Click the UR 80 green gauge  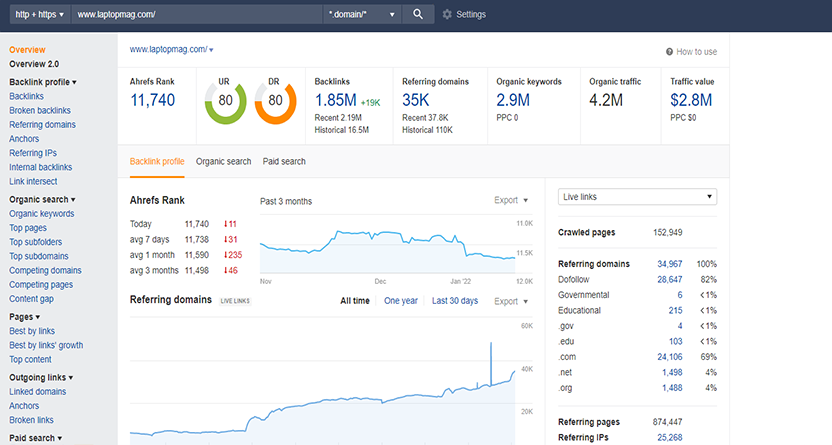tap(226, 101)
